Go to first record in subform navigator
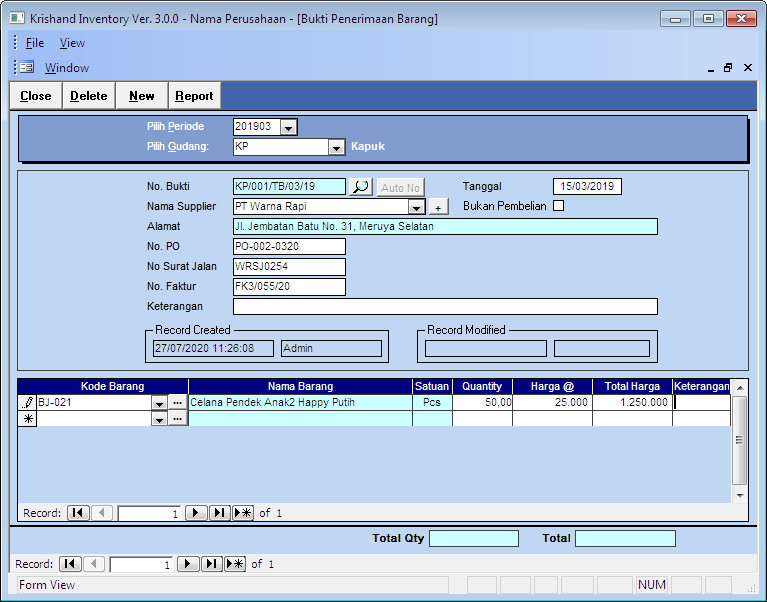This screenshot has width=767, height=602. (x=77, y=513)
